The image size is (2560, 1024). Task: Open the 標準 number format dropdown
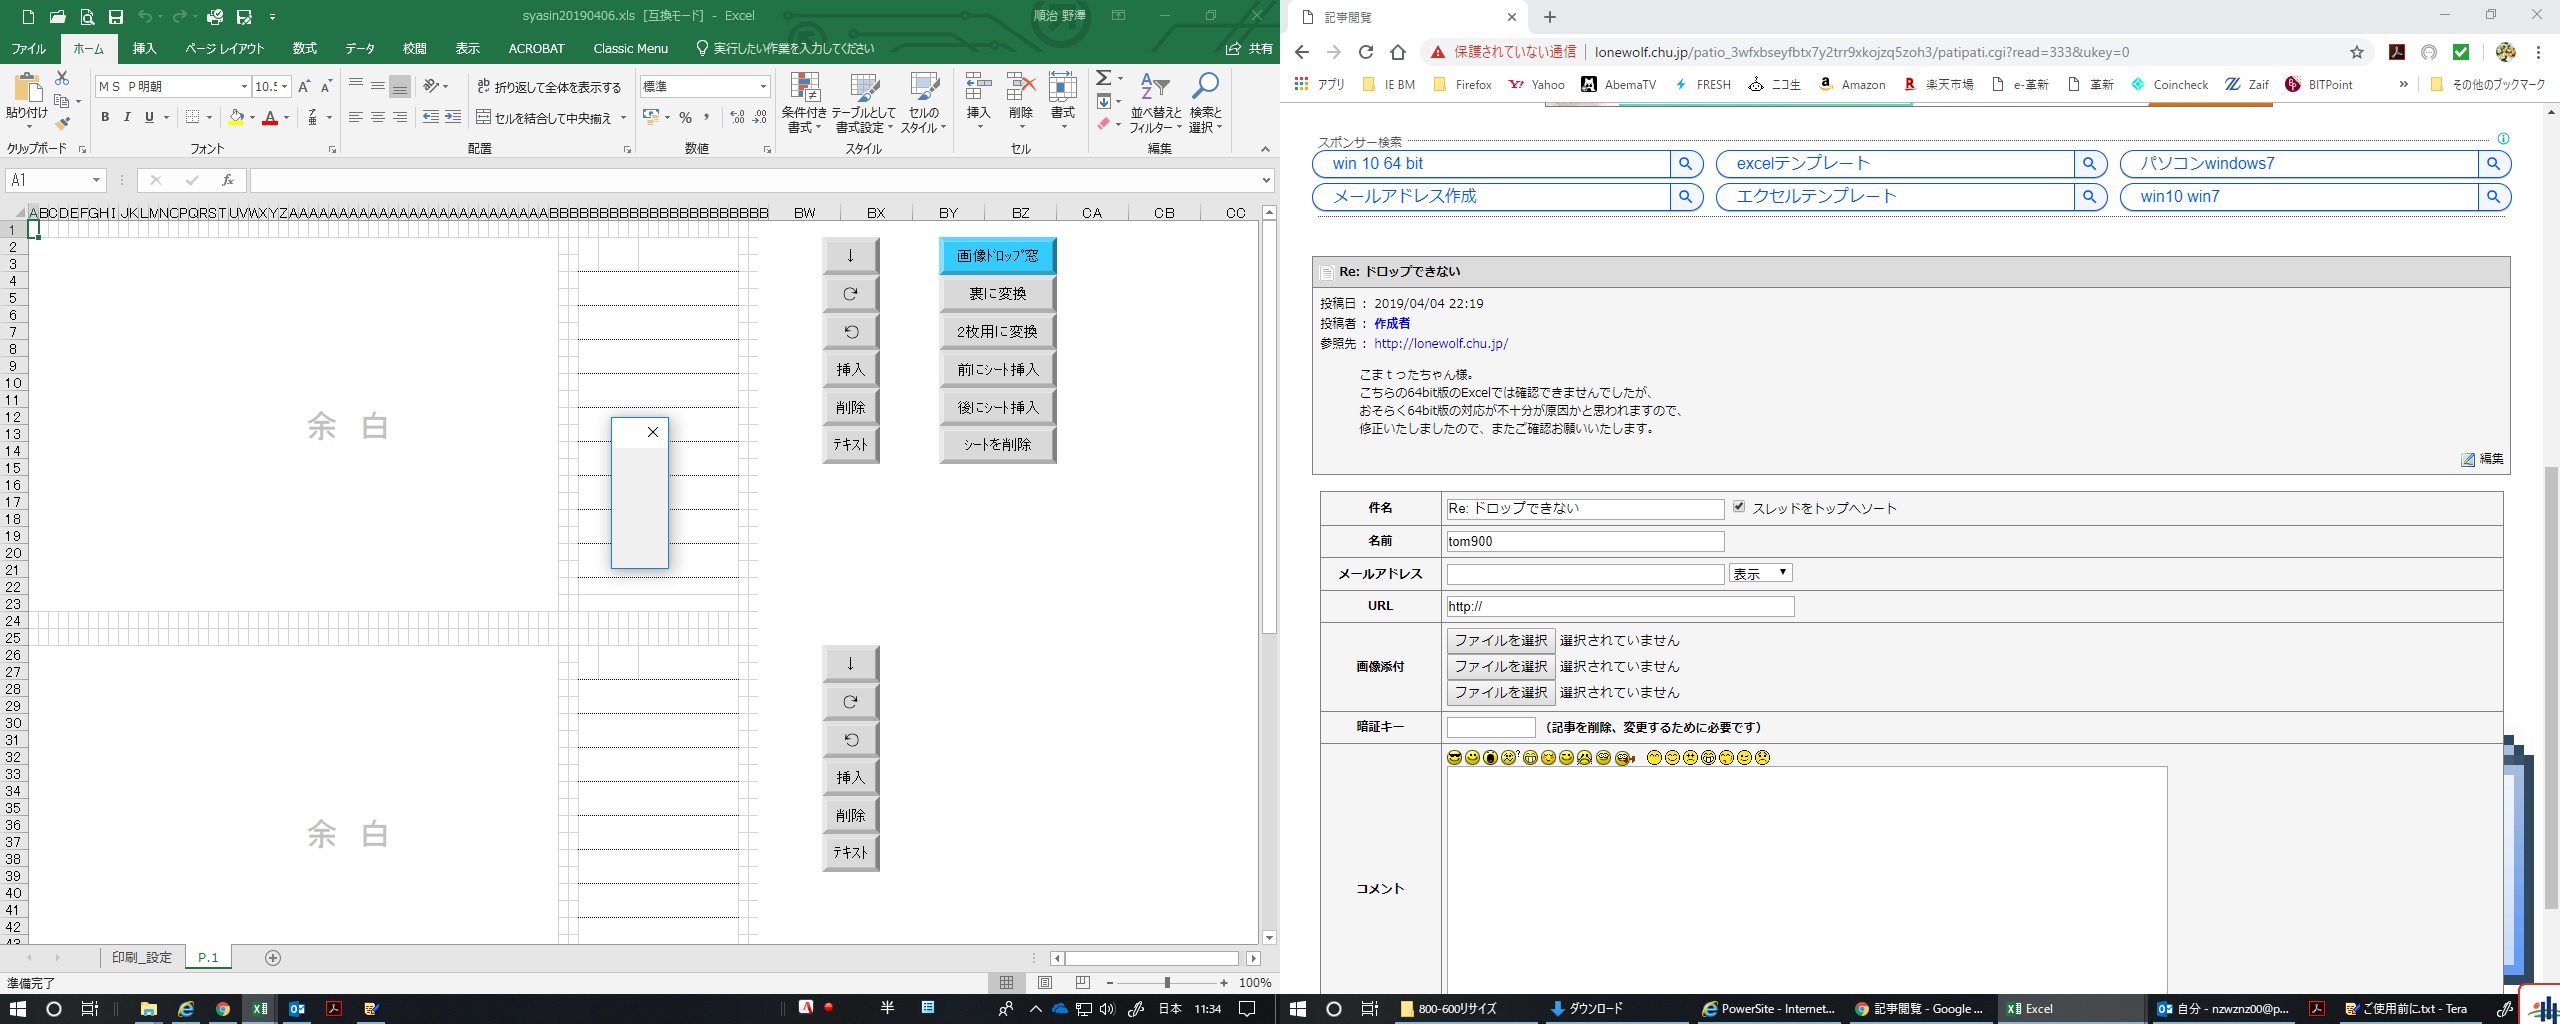[763, 87]
